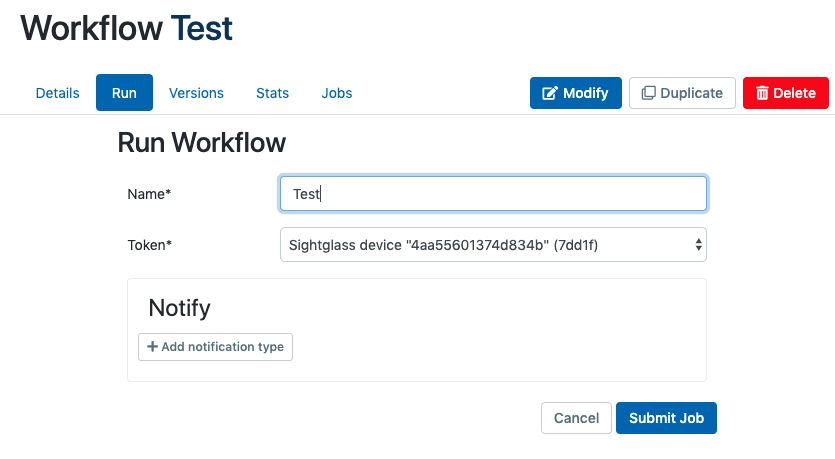Switch to the Versions tab
The width and height of the screenshot is (835, 459).
pos(196,93)
